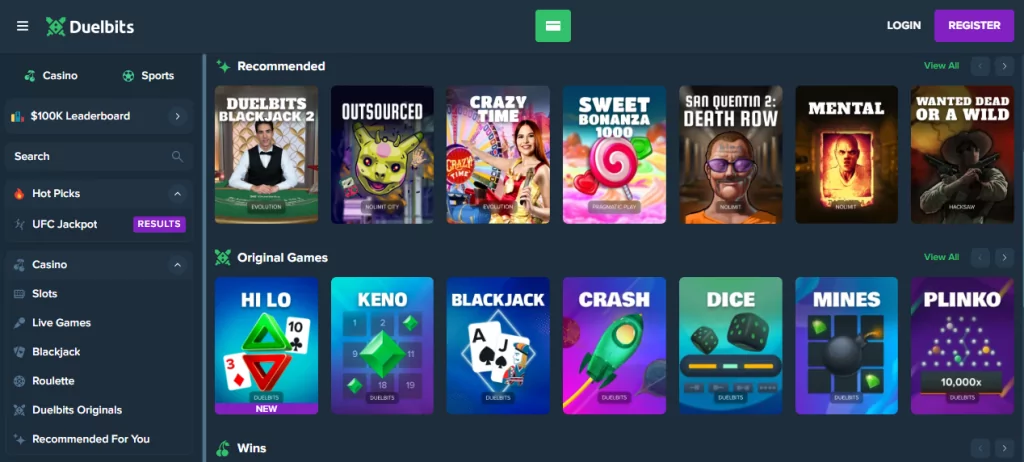1024x462 pixels.
Task: Collapse the Hot Picks section
Action: pos(177,193)
